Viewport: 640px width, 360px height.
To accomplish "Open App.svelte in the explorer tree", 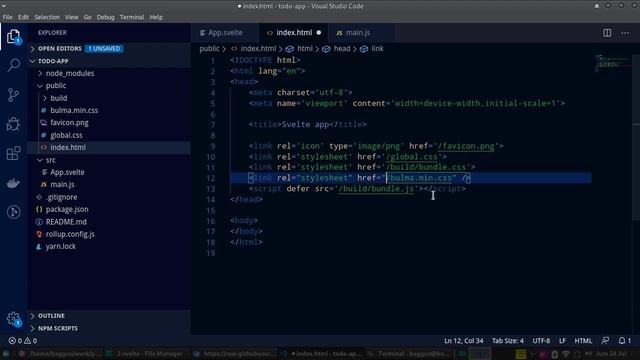I will pyautogui.click(x=109, y=172).
